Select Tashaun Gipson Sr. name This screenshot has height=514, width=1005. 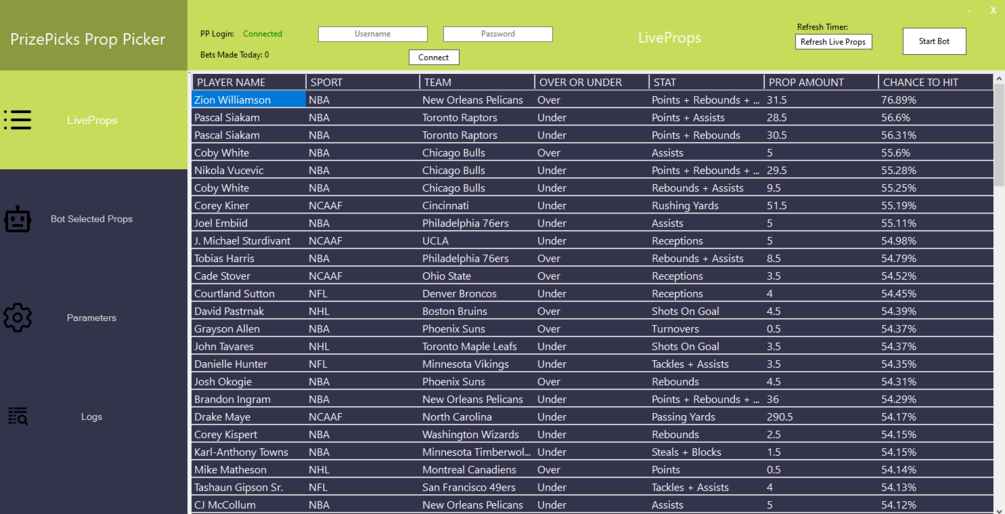pyautogui.click(x=249, y=488)
